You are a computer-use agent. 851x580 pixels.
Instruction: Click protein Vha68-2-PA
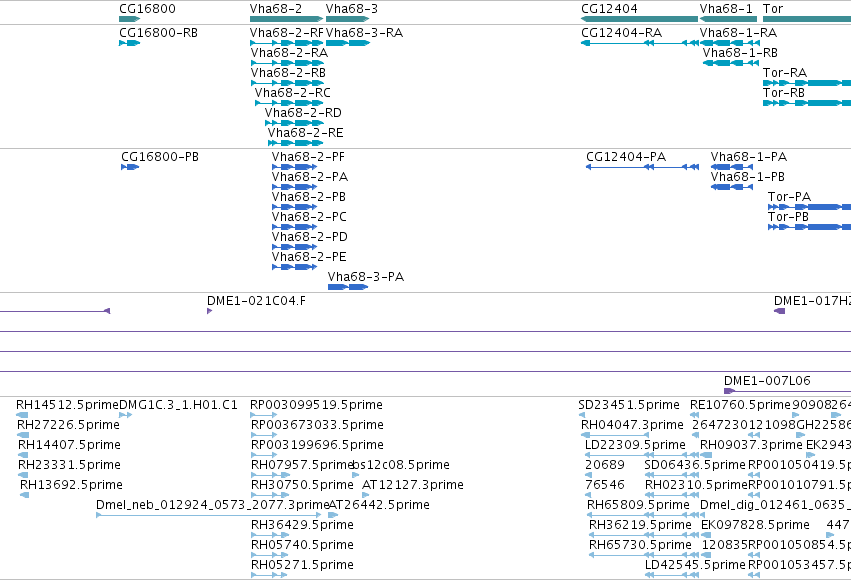pos(310,177)
